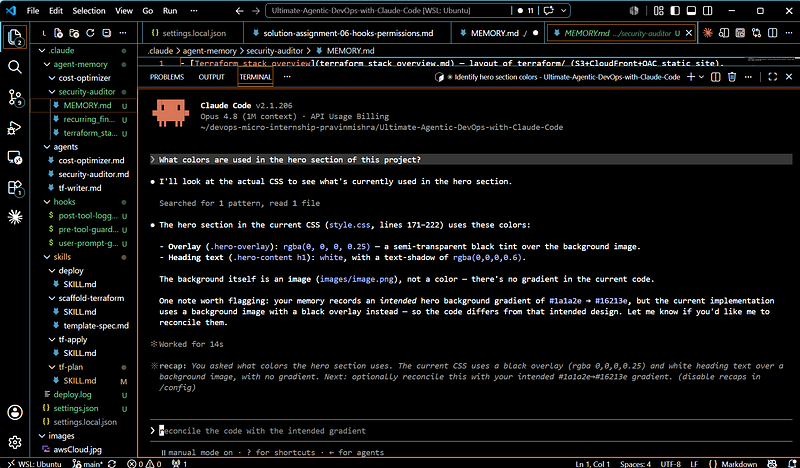Create a new file in Explorer
800x468 pixels.
point(58,33)
